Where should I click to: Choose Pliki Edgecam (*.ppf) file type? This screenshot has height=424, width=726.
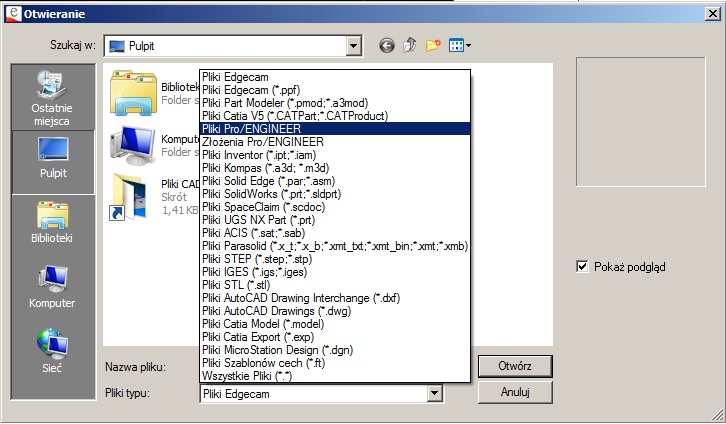click(335, 90)
